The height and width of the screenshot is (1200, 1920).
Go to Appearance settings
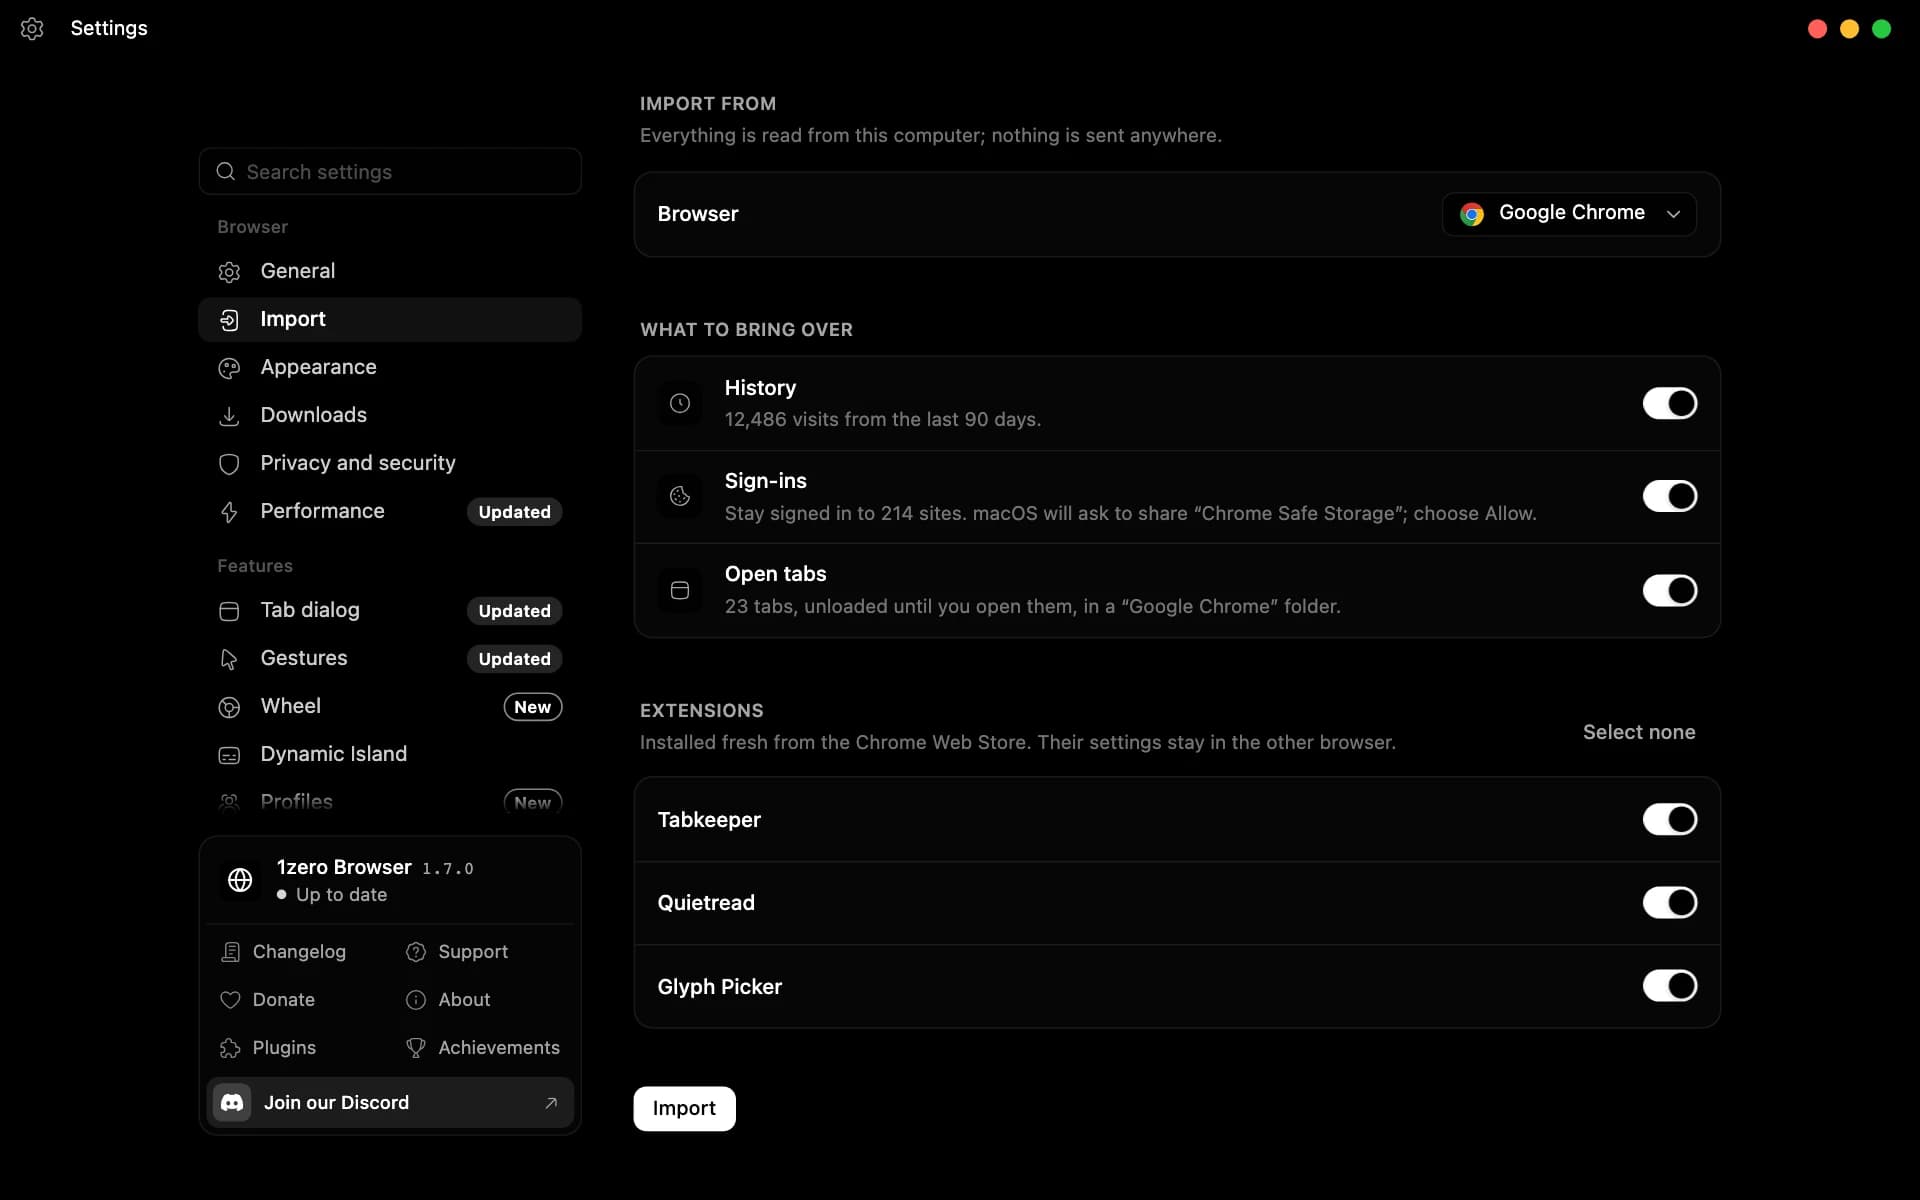click(x=390, y=367)
